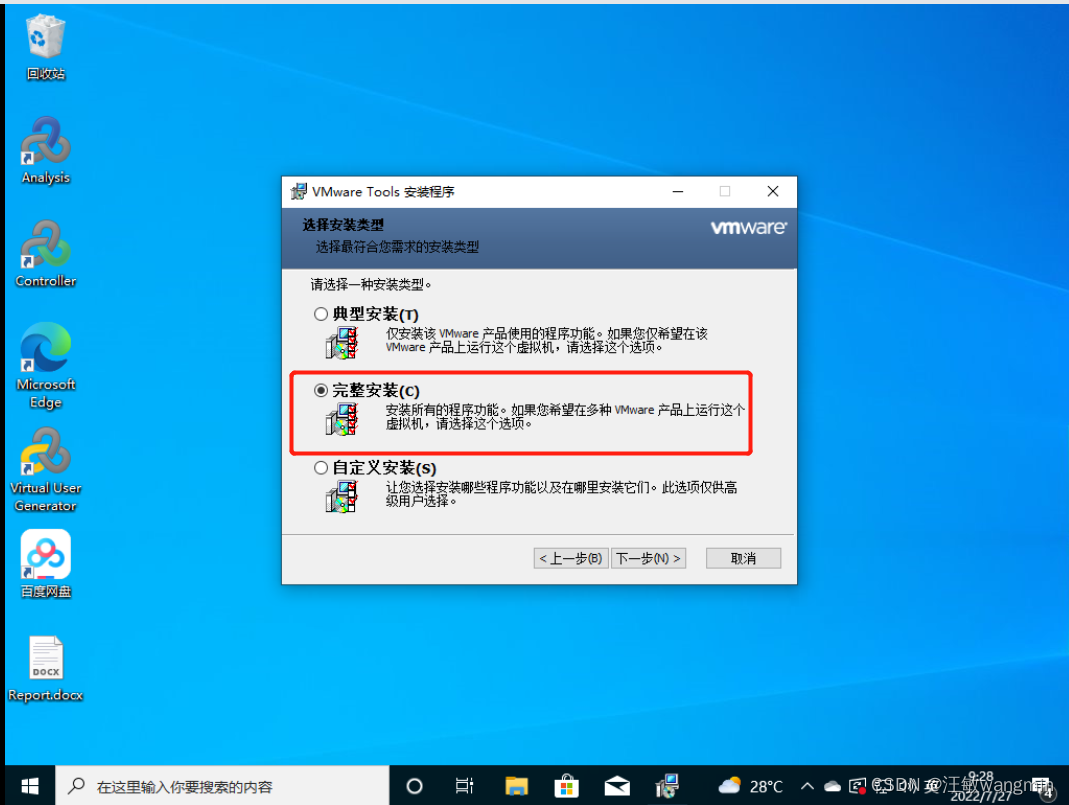Click the installer icon under 完整安装

[342, 419]
